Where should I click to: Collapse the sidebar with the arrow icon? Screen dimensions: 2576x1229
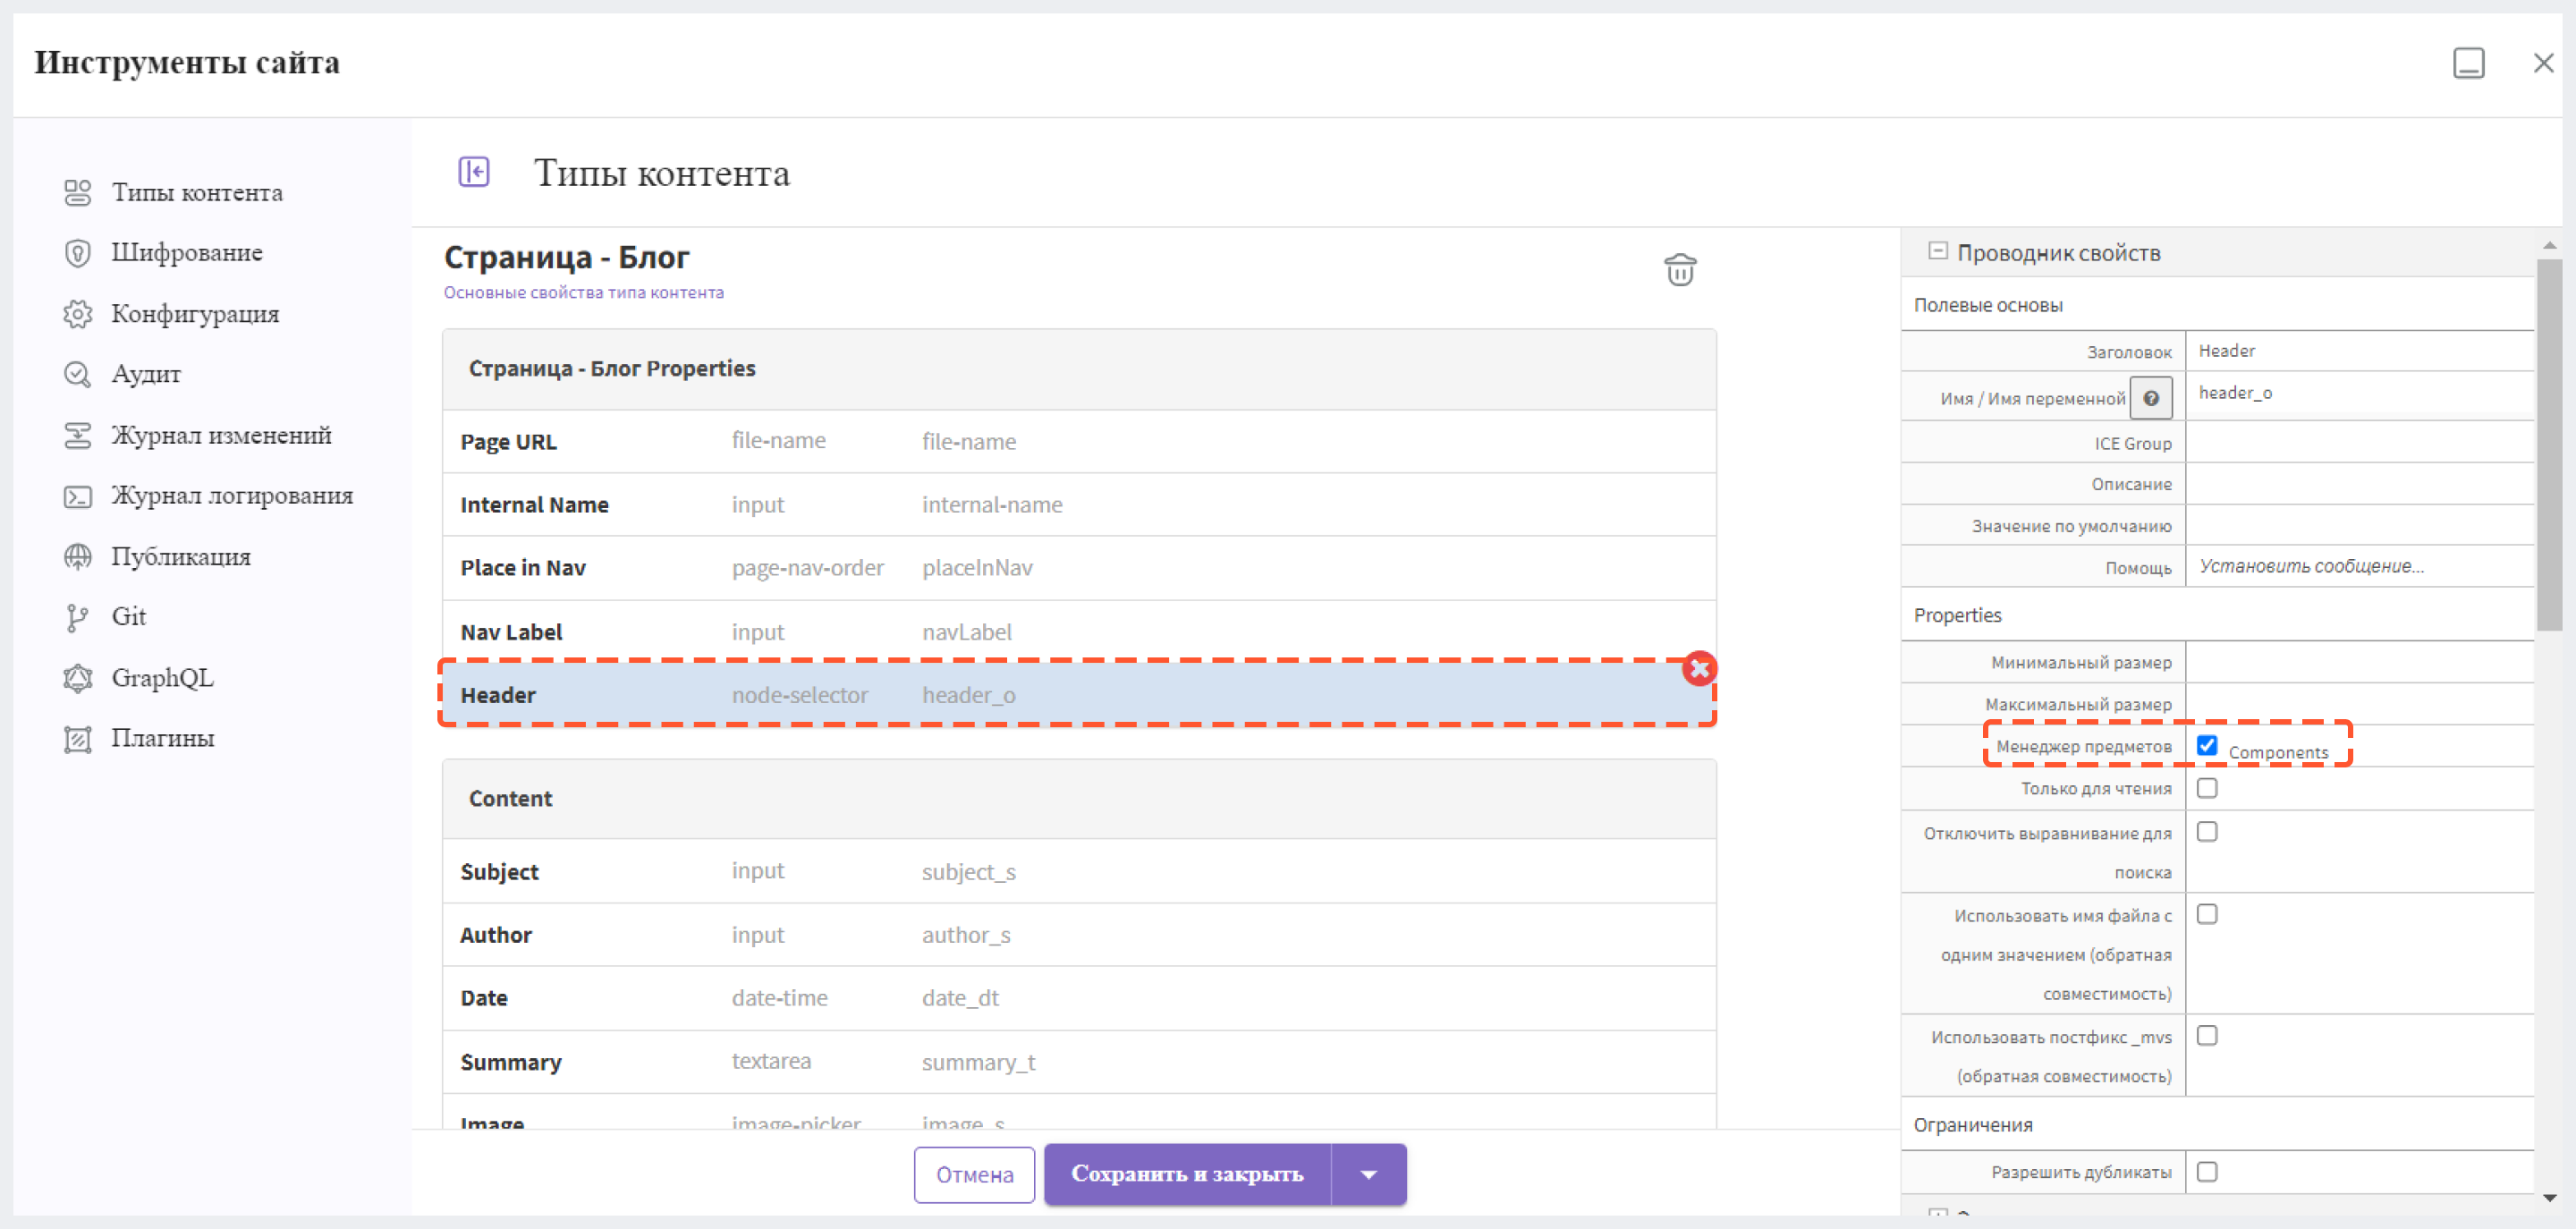coord(473,172)
